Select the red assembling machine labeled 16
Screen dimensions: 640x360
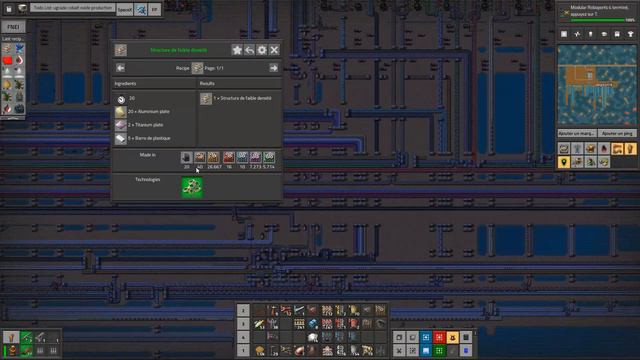(229, 158)
